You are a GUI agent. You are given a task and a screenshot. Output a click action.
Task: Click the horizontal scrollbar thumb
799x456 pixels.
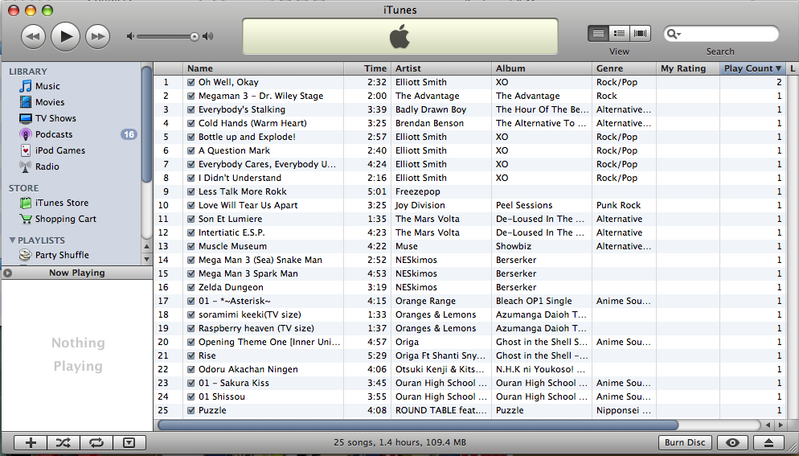tap(418, 425)
